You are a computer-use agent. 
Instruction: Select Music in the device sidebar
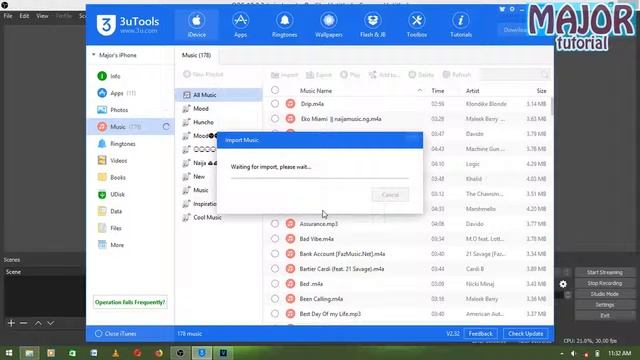click(130, 127)
